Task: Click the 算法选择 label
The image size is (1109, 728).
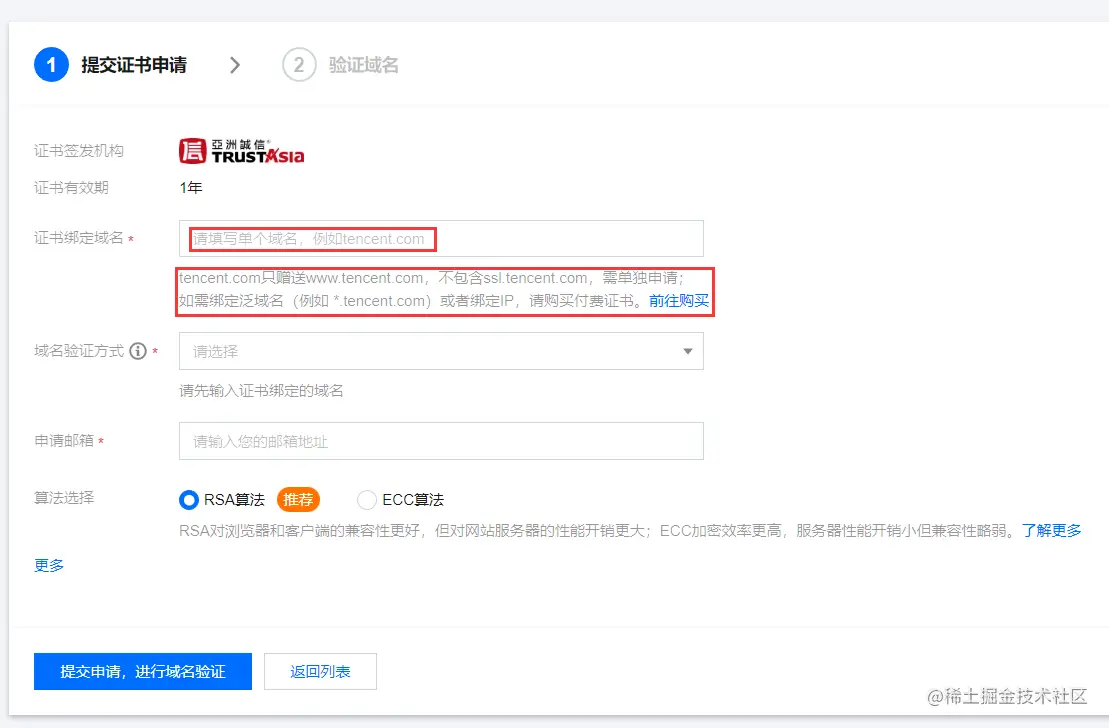Action: (x=64, y=498)
